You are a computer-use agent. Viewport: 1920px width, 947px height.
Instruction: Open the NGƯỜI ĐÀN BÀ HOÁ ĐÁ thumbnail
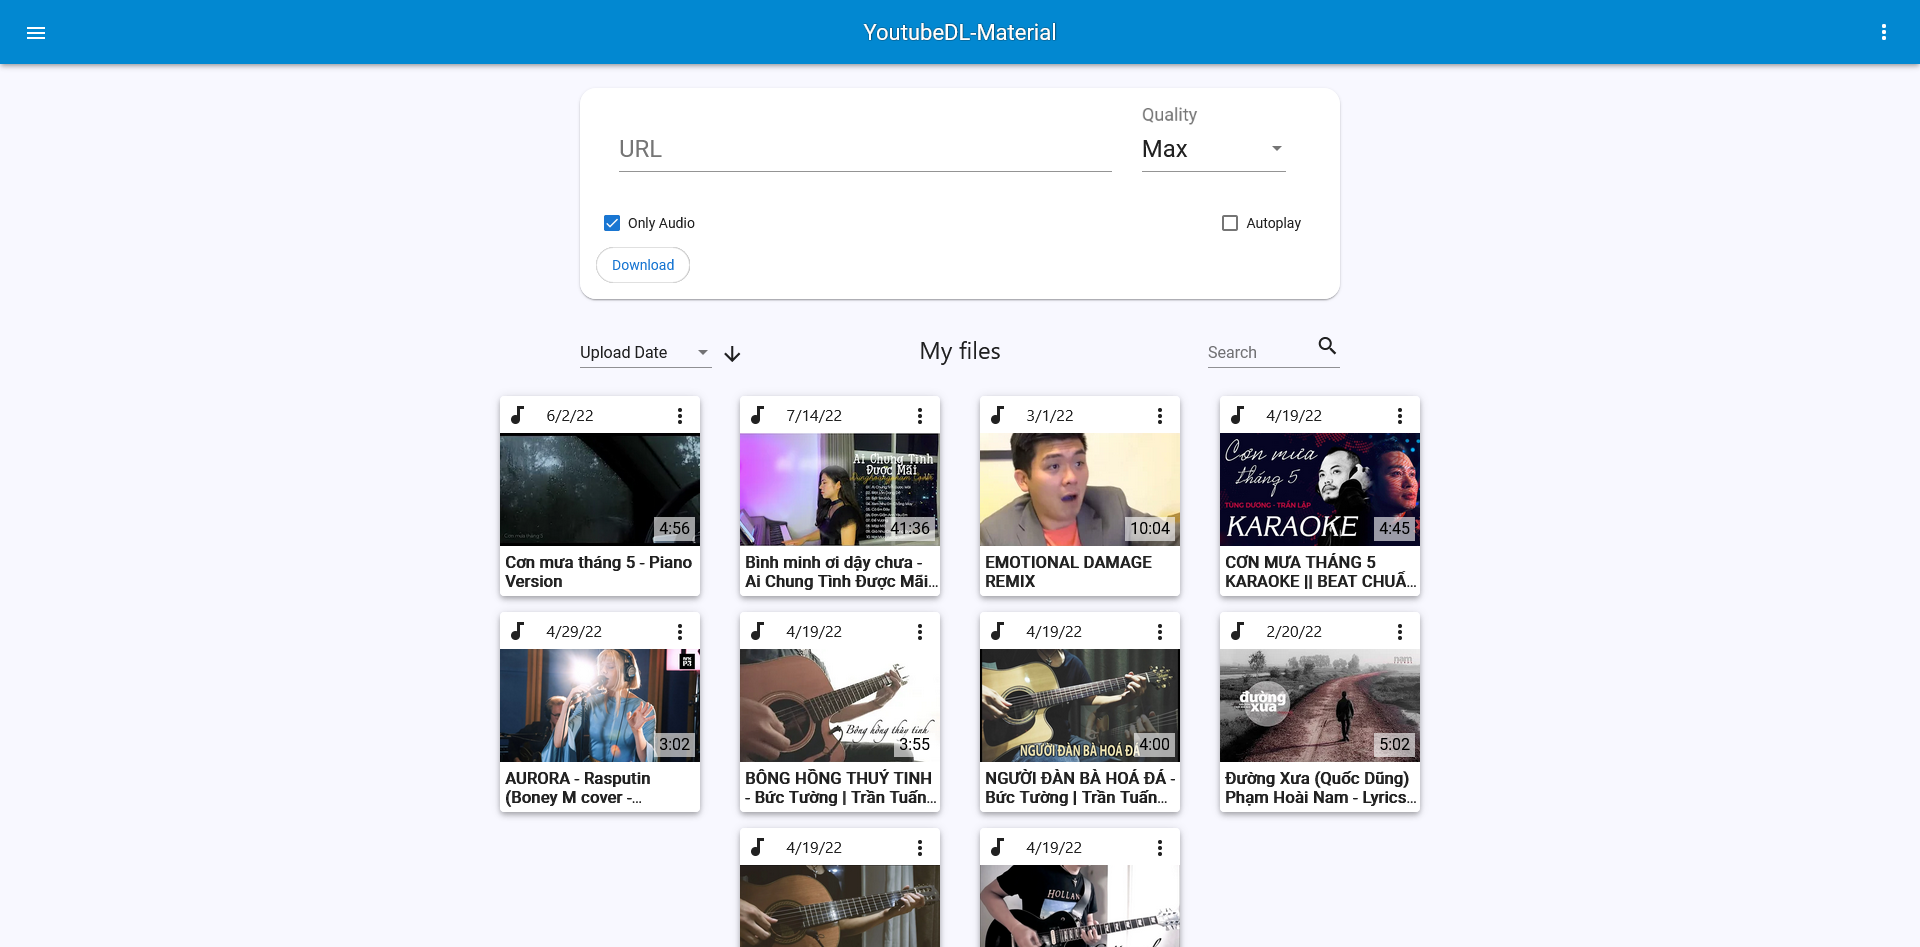[1080, 705]
